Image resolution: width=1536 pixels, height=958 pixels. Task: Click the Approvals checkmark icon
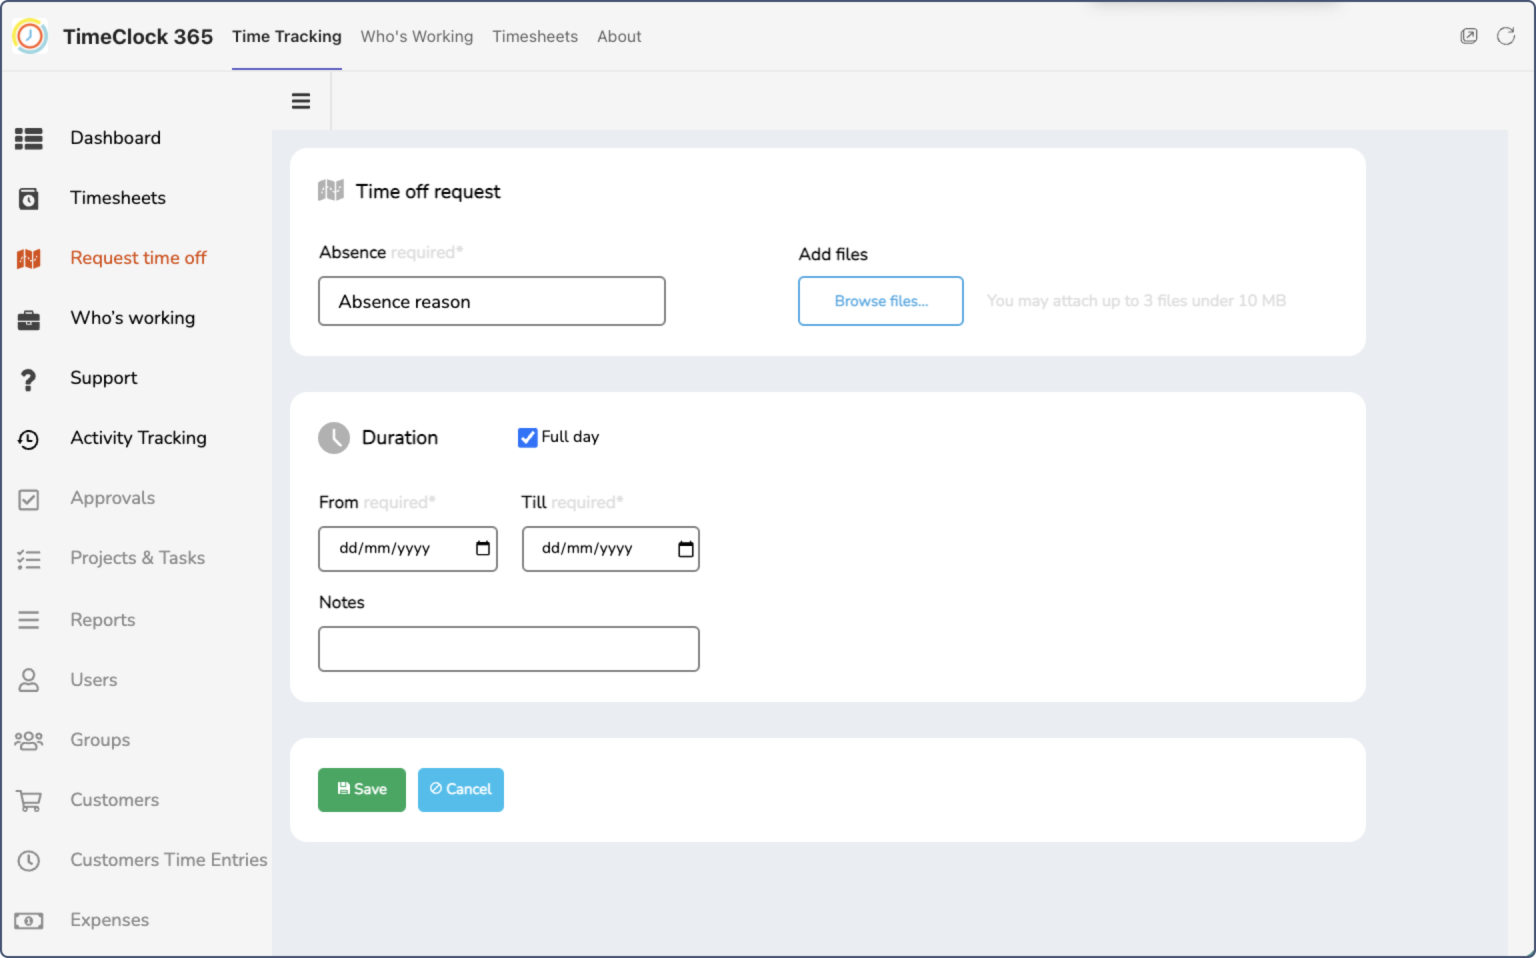(x=29, y=498)
